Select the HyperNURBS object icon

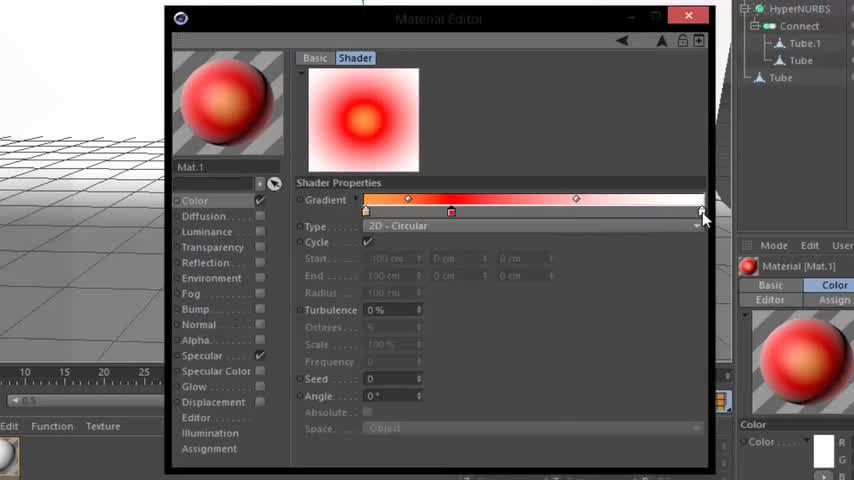point(759,9)
